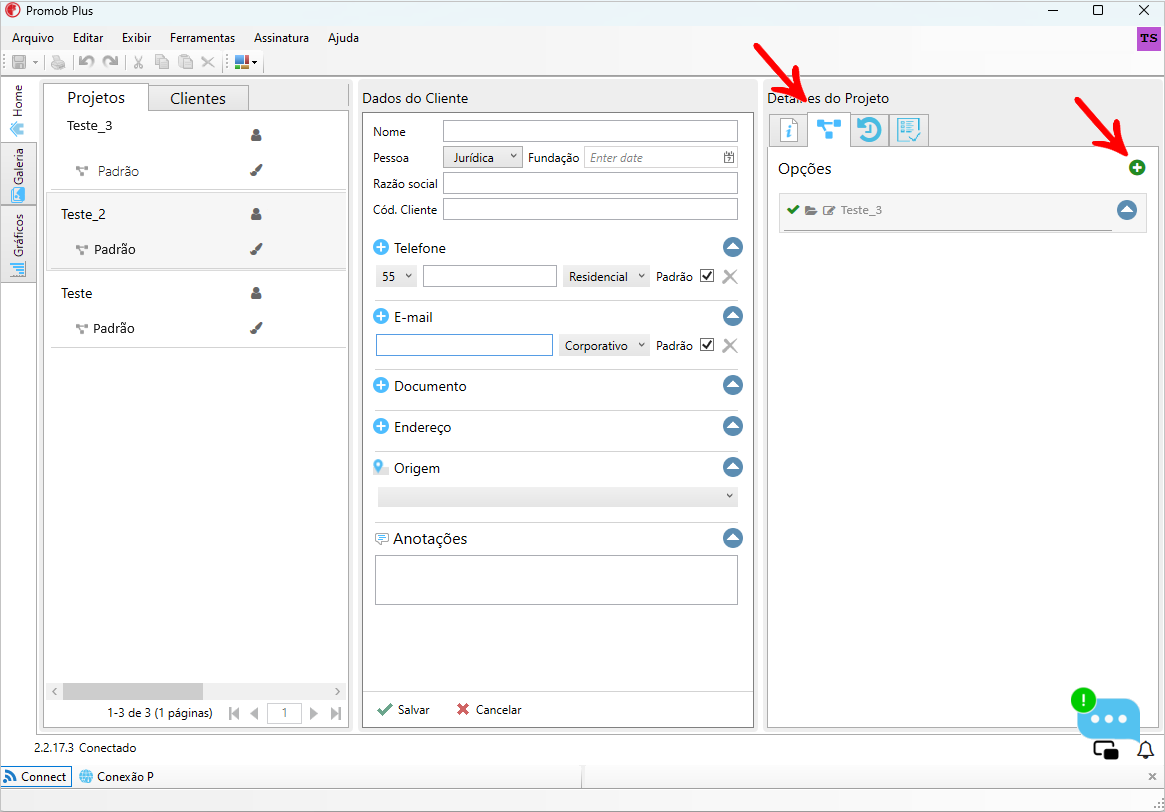The width and height of the screenshot is (1165, 812).
Task: Collapse the Origem section
Action: pos(733,467)
